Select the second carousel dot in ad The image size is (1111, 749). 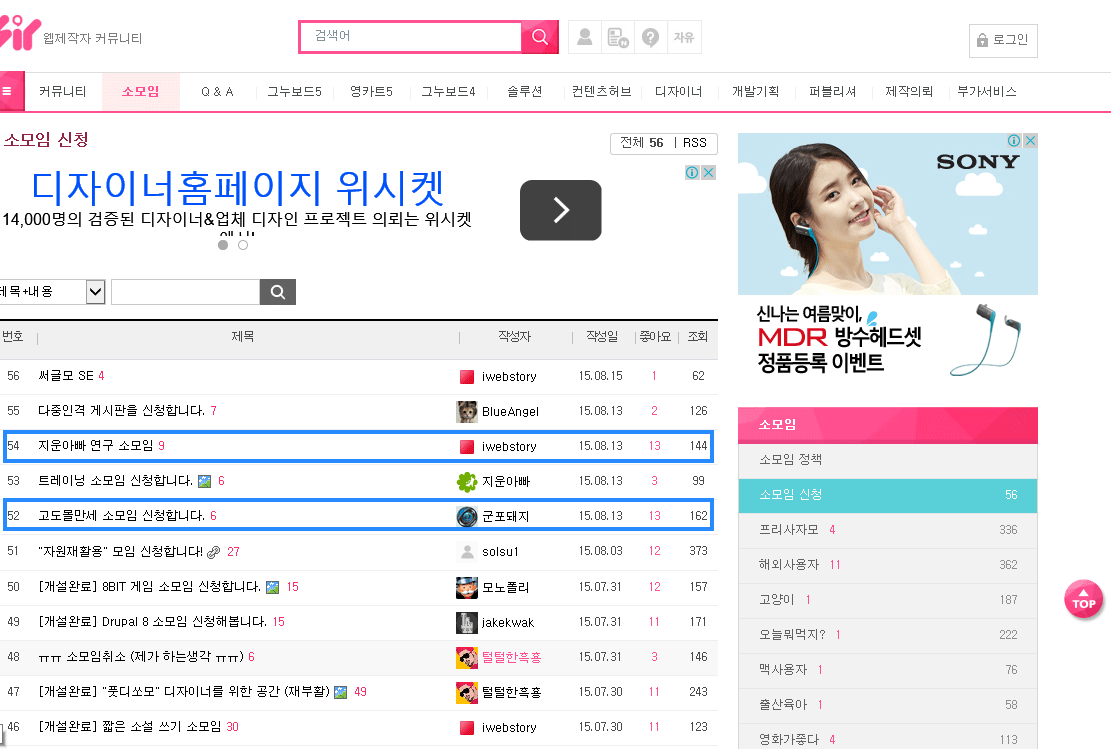point(243,245)
